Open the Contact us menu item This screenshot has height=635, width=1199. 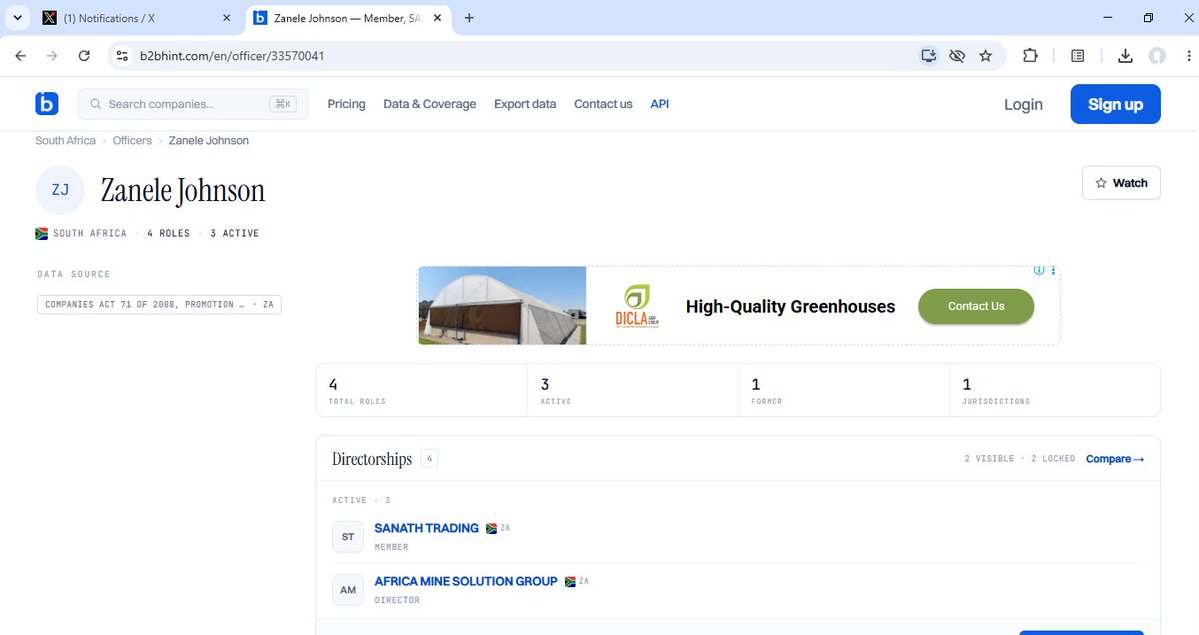click(x=603, y=104)
